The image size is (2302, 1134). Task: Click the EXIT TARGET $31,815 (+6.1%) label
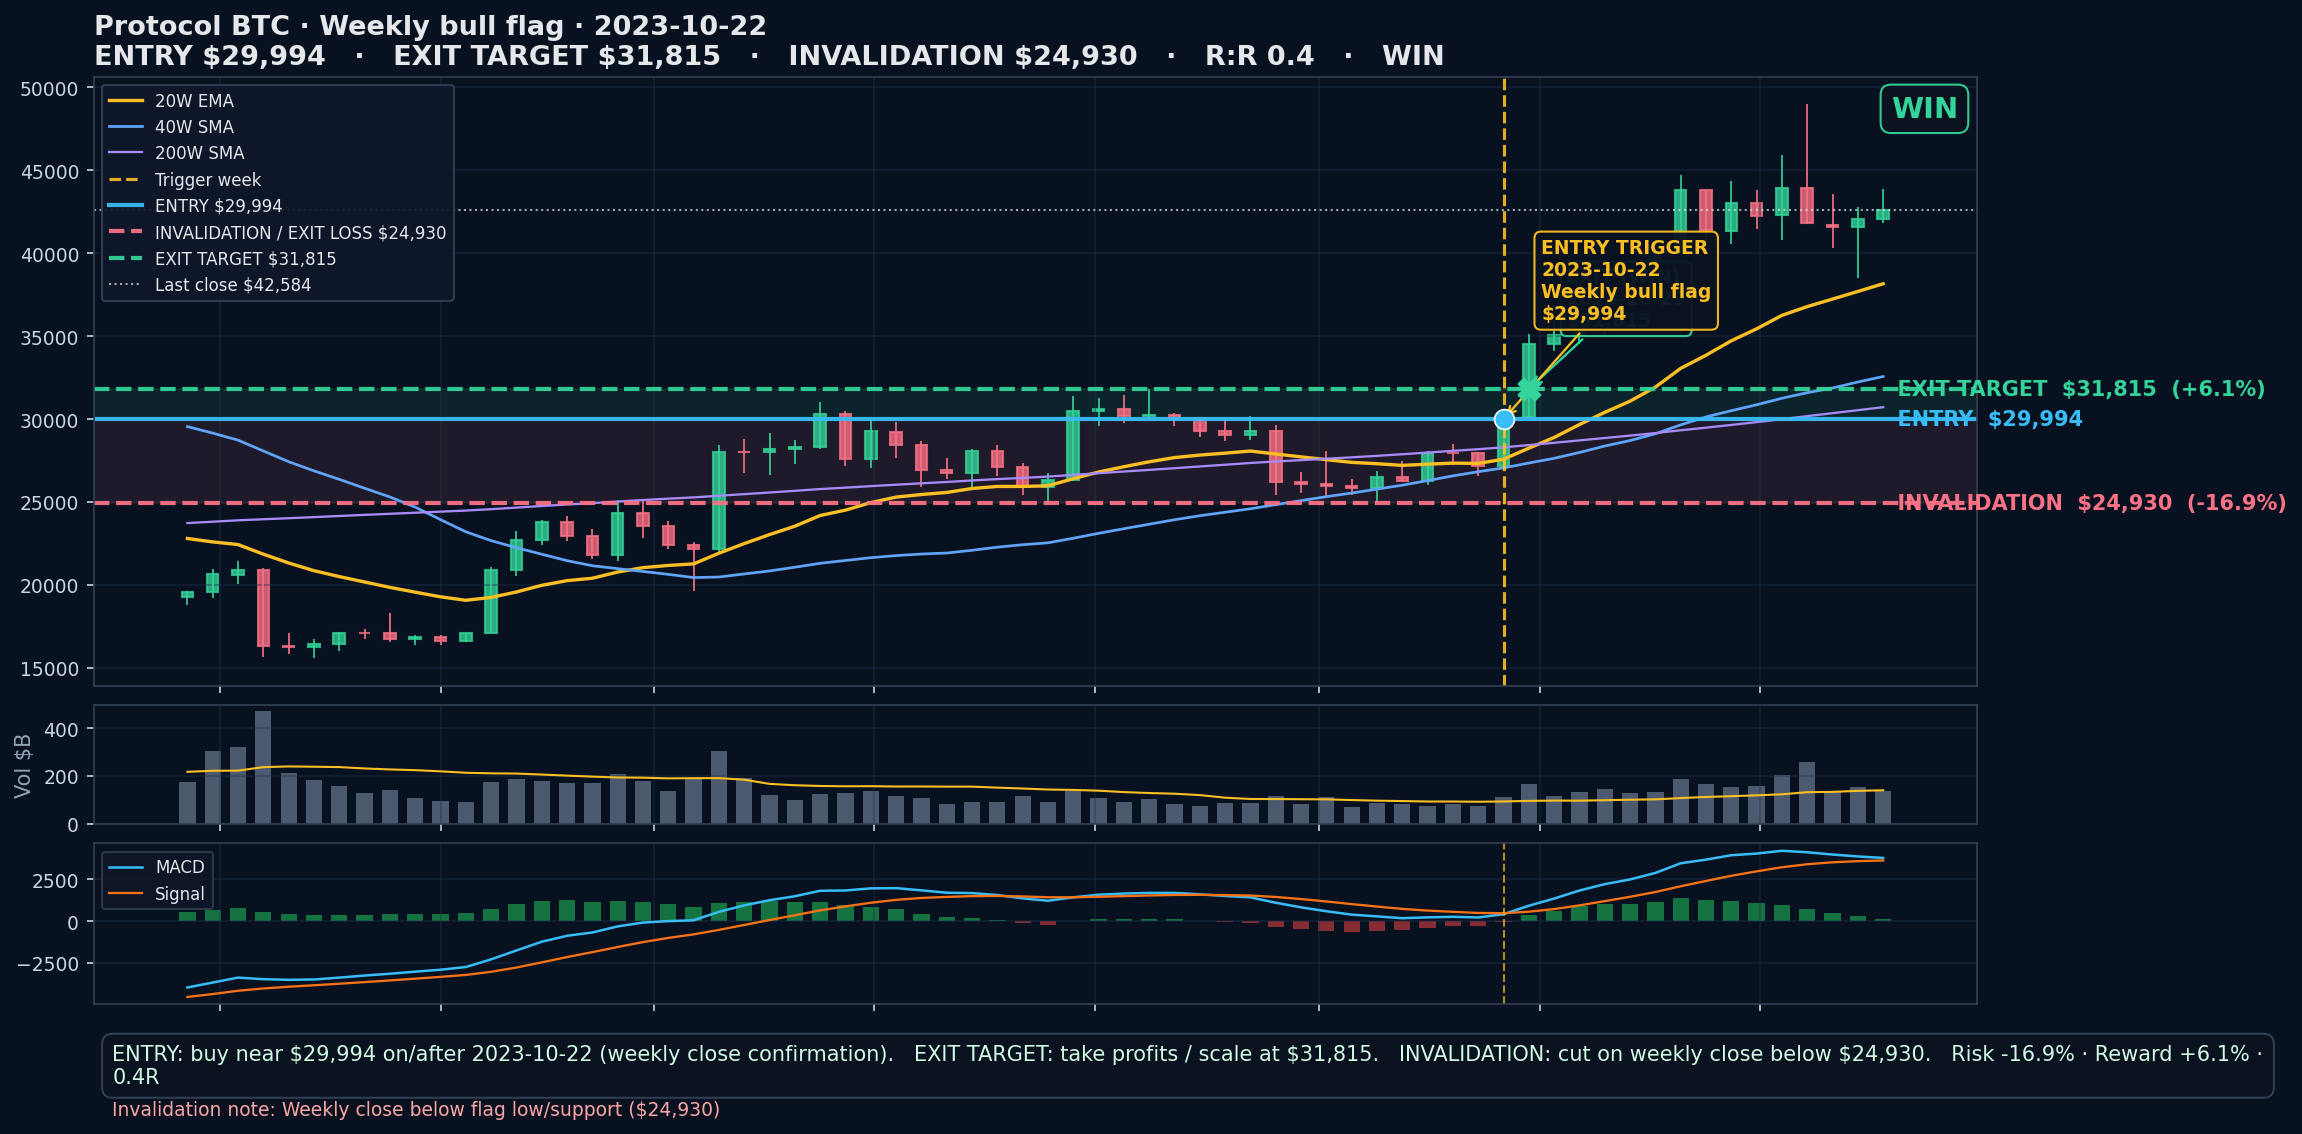click(x=2081, y=389)
